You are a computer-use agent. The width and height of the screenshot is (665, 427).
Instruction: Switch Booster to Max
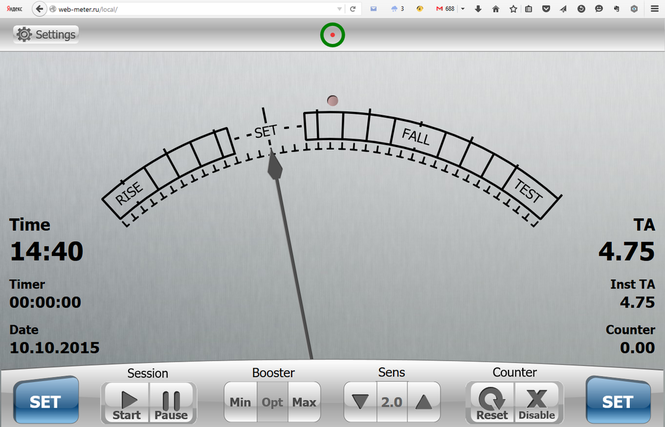click(x=304, y=403)
